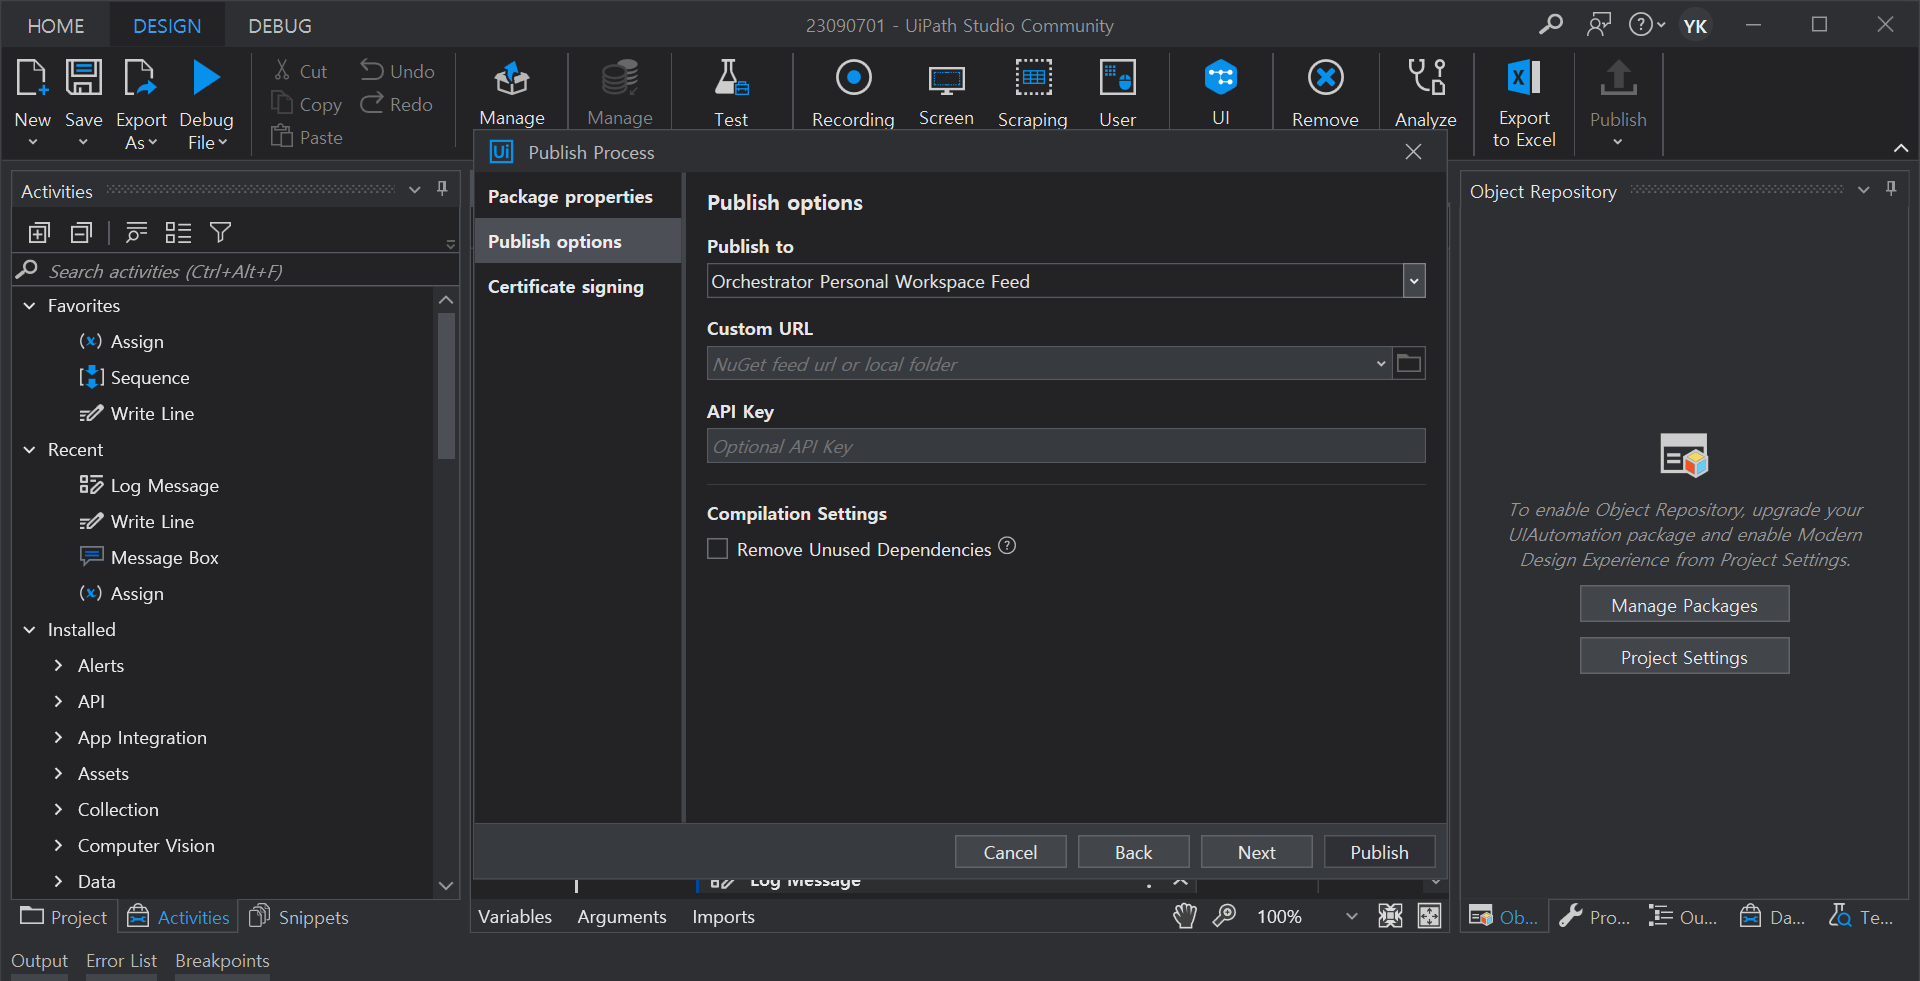Pin the Object Repository panel

pyautogui.click(x=1891, y=189)
